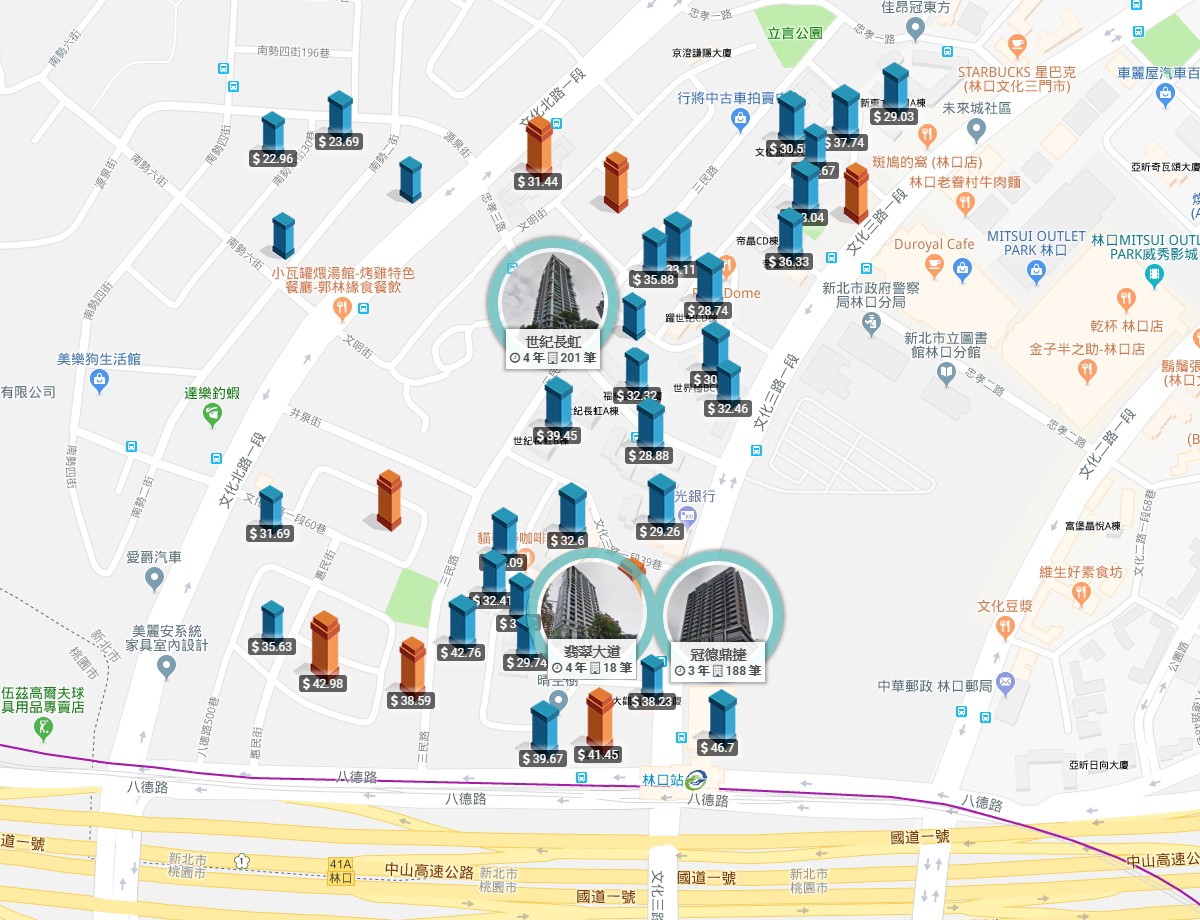Select the 美樂狗生活館 shopping pin
This screenshot has width=1200, height=920.
99,380
